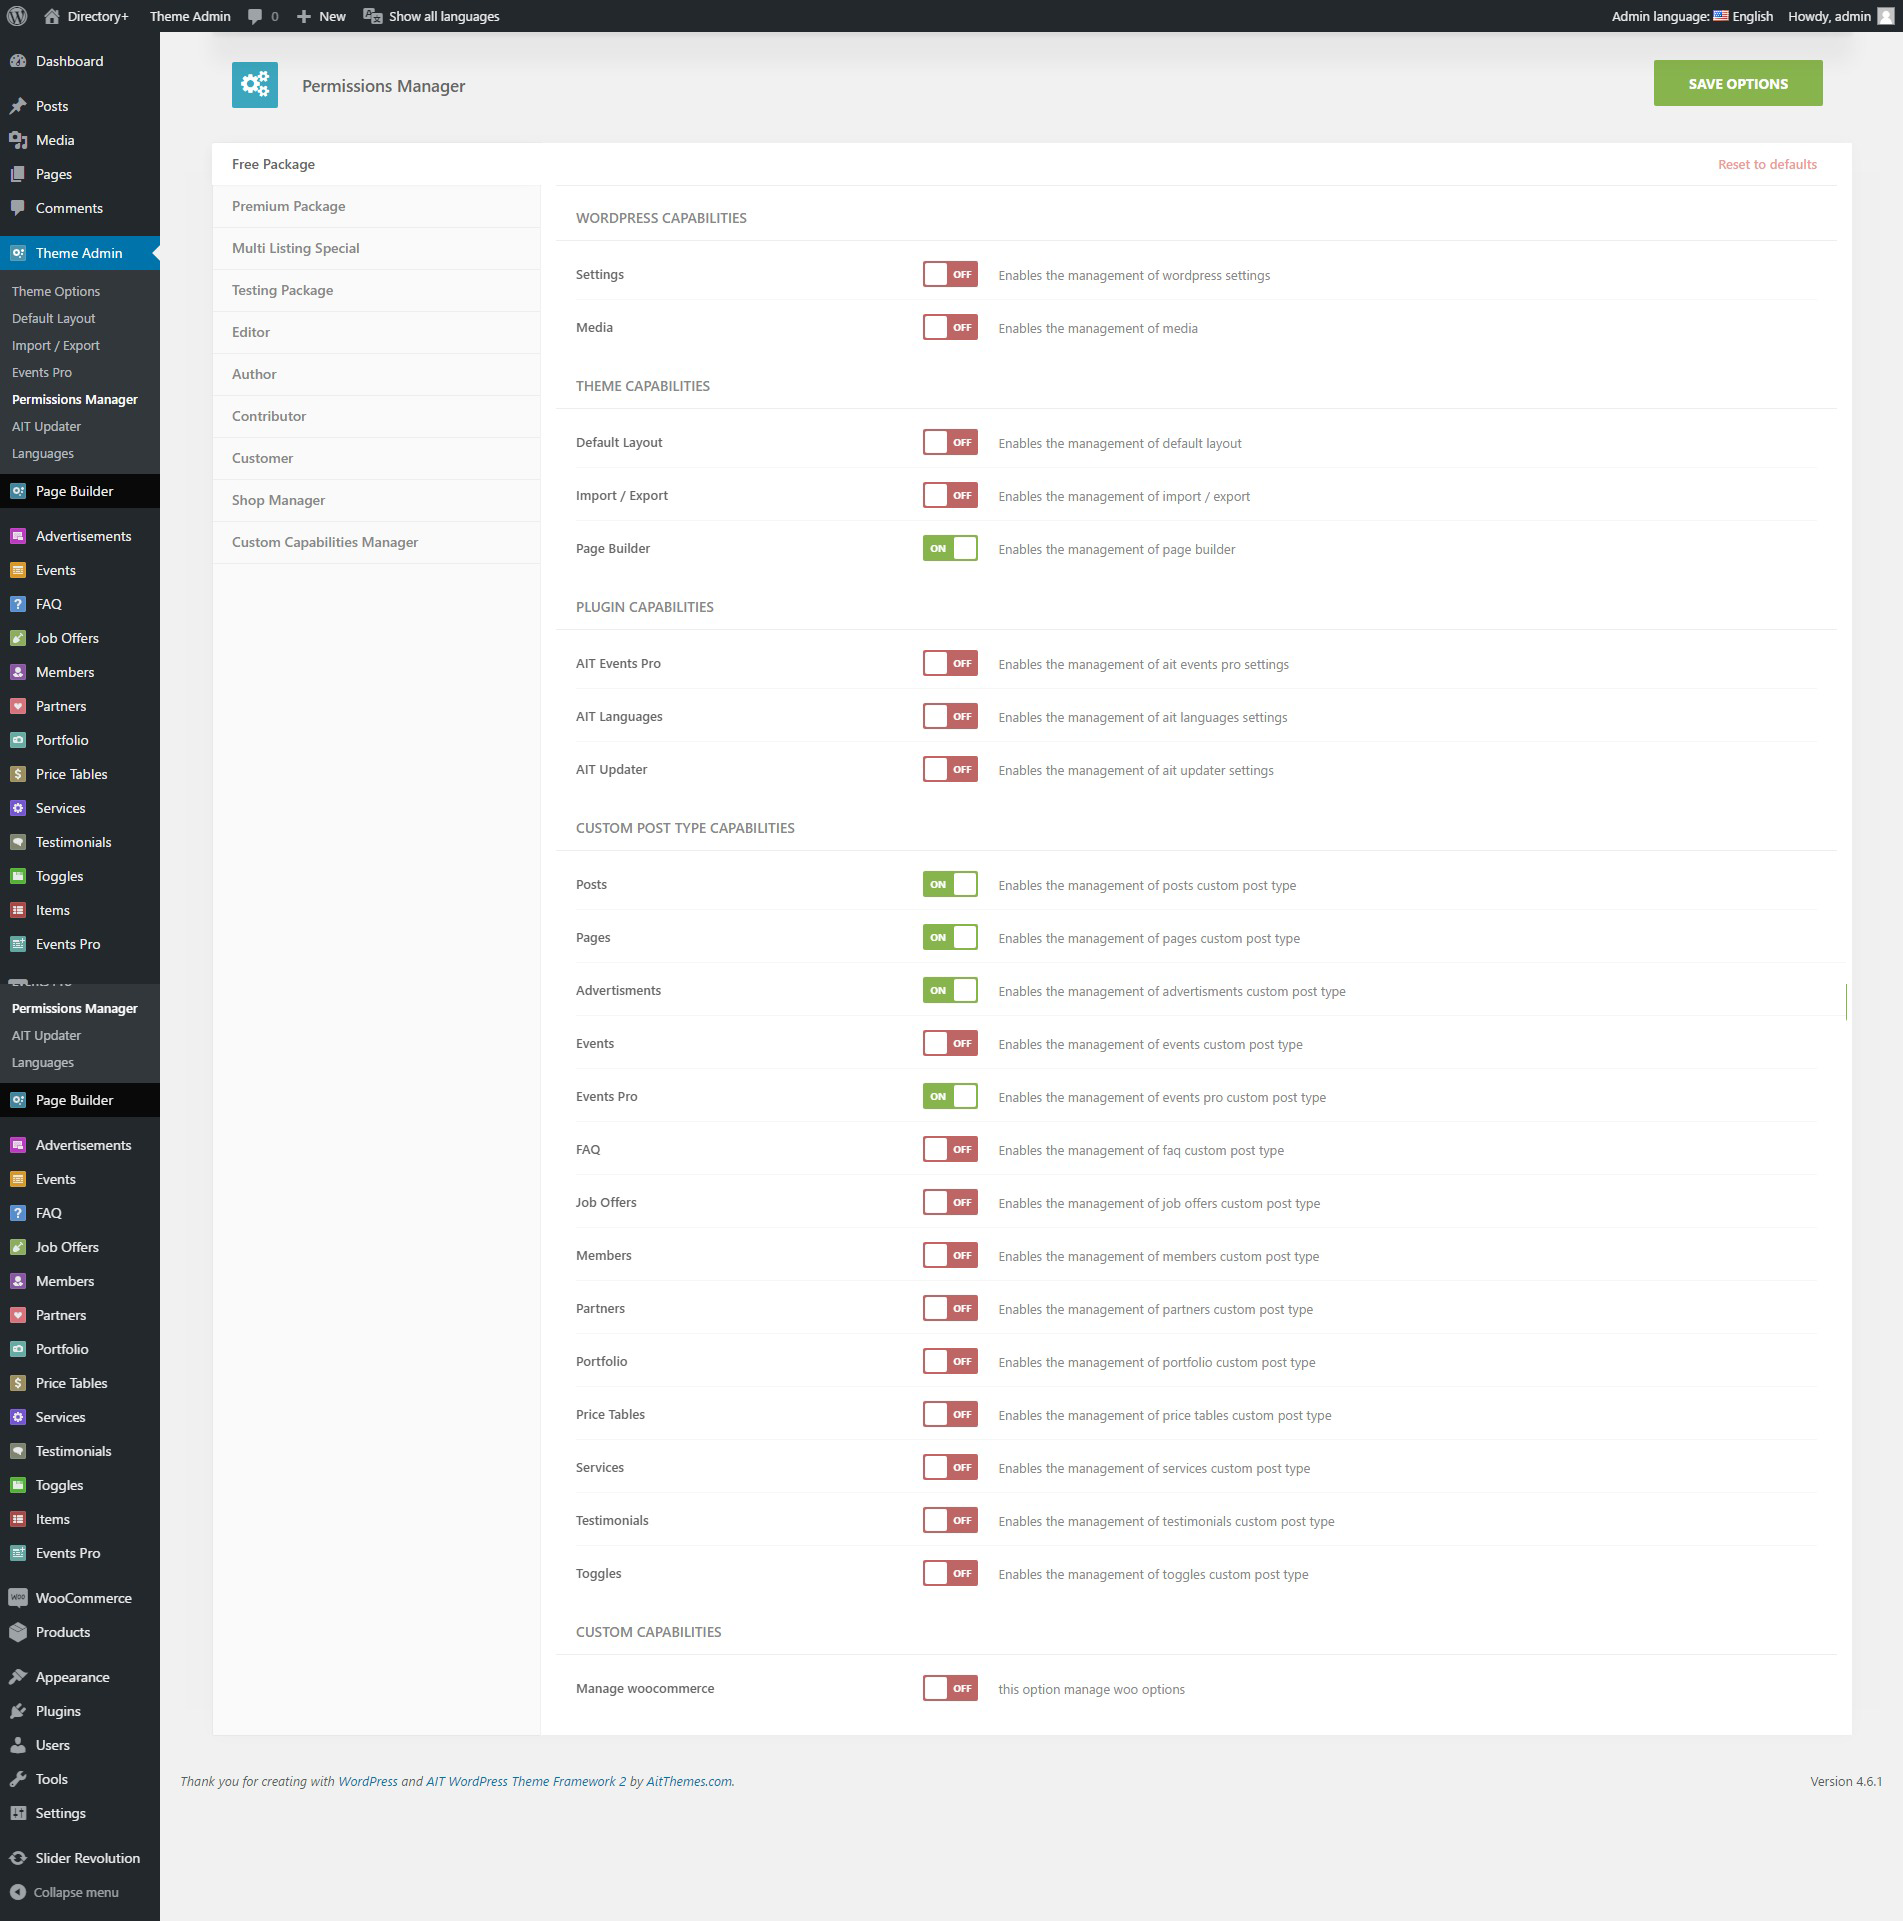Open Import / Export submenu item
1903x1921 pixels.
tap(56, 345)
